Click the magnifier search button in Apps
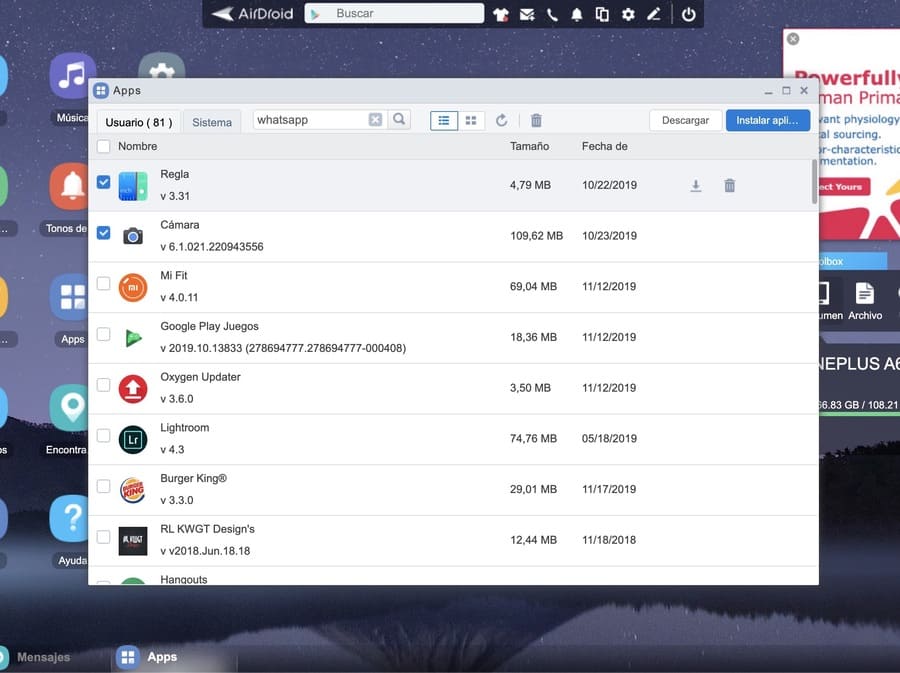This screenshot has width=900, height=673. click(x=399, y=119)
